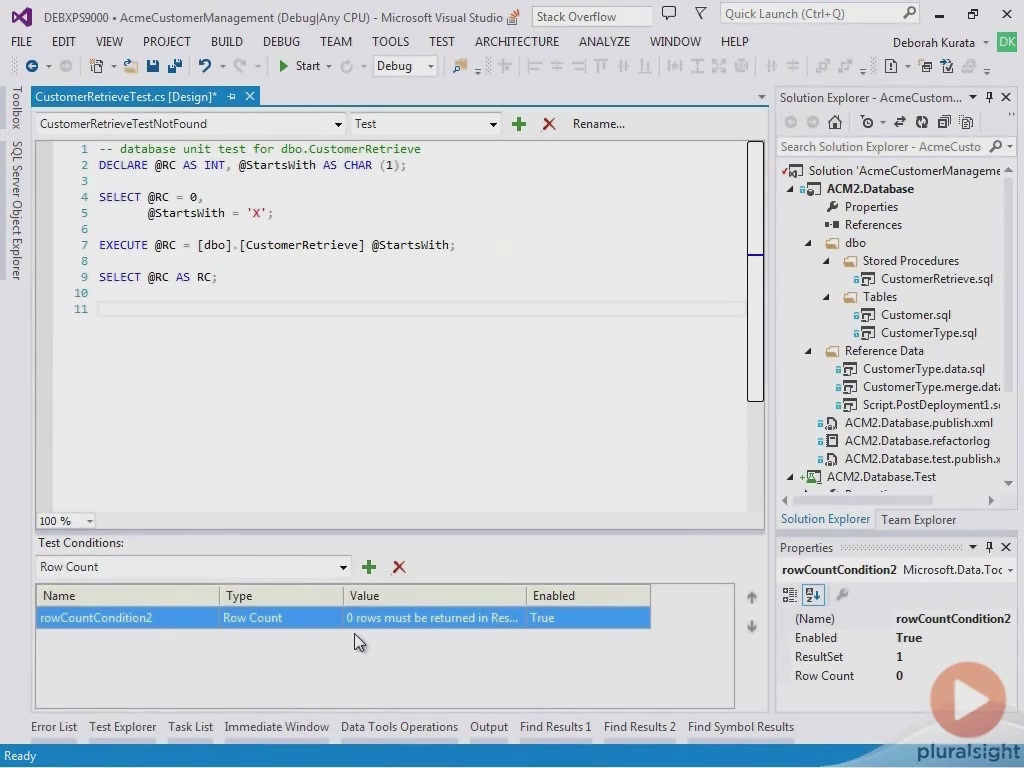1024x768 pixels.
Task: Click the feedback speech bubble icon
Action: [x=669, y=13]
